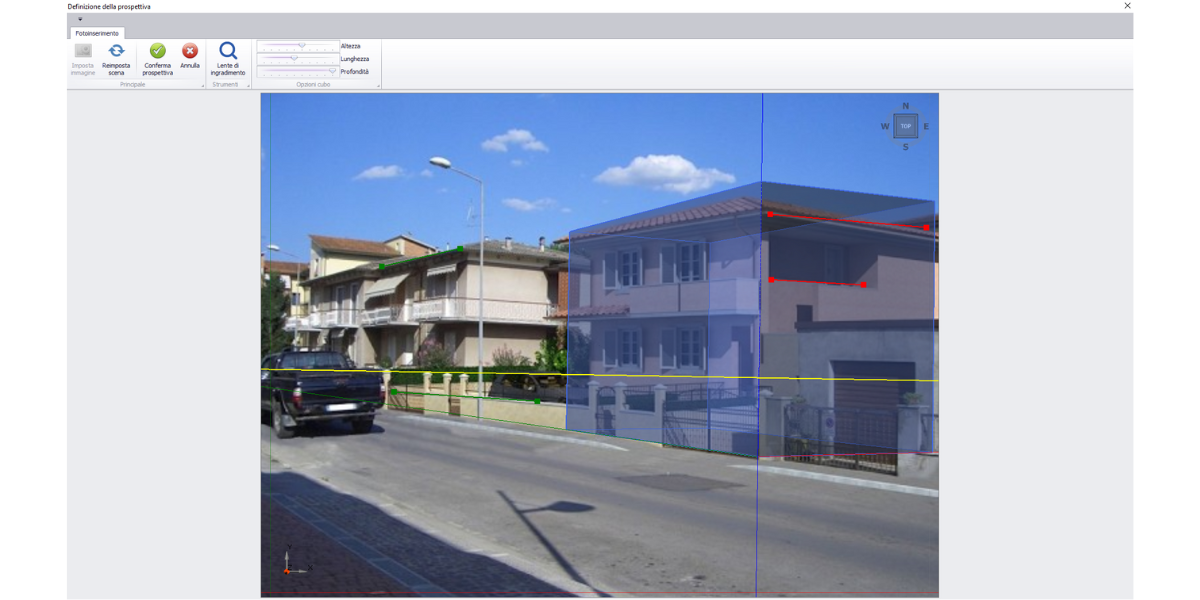Expand the Strumenti group dialog launcher
The image size is (1200, 600).
click(248, 86)
